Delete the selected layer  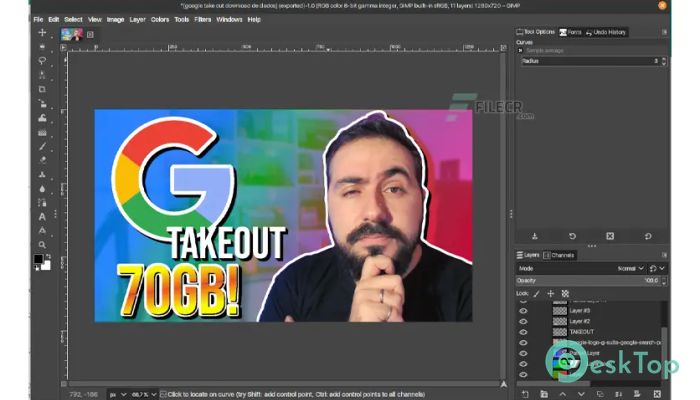click(x=657, y=394)
